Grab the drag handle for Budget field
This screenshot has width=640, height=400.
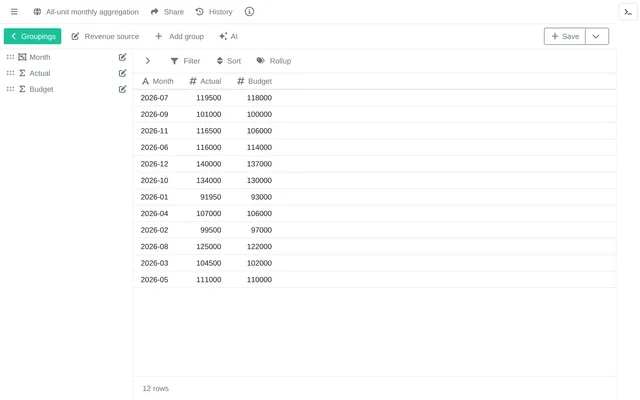(10, 89)
